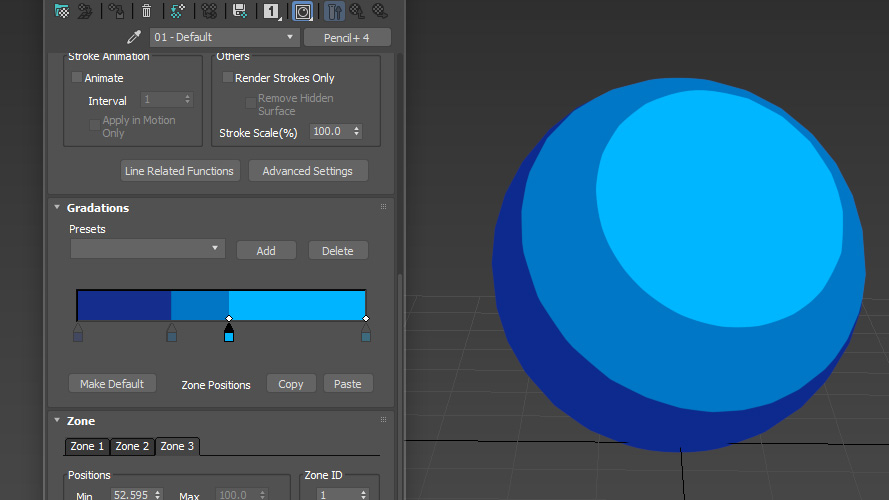The height and width of the screenshot is (500, 889).
Task: Click the Add preset button
Action: [266, 251]
